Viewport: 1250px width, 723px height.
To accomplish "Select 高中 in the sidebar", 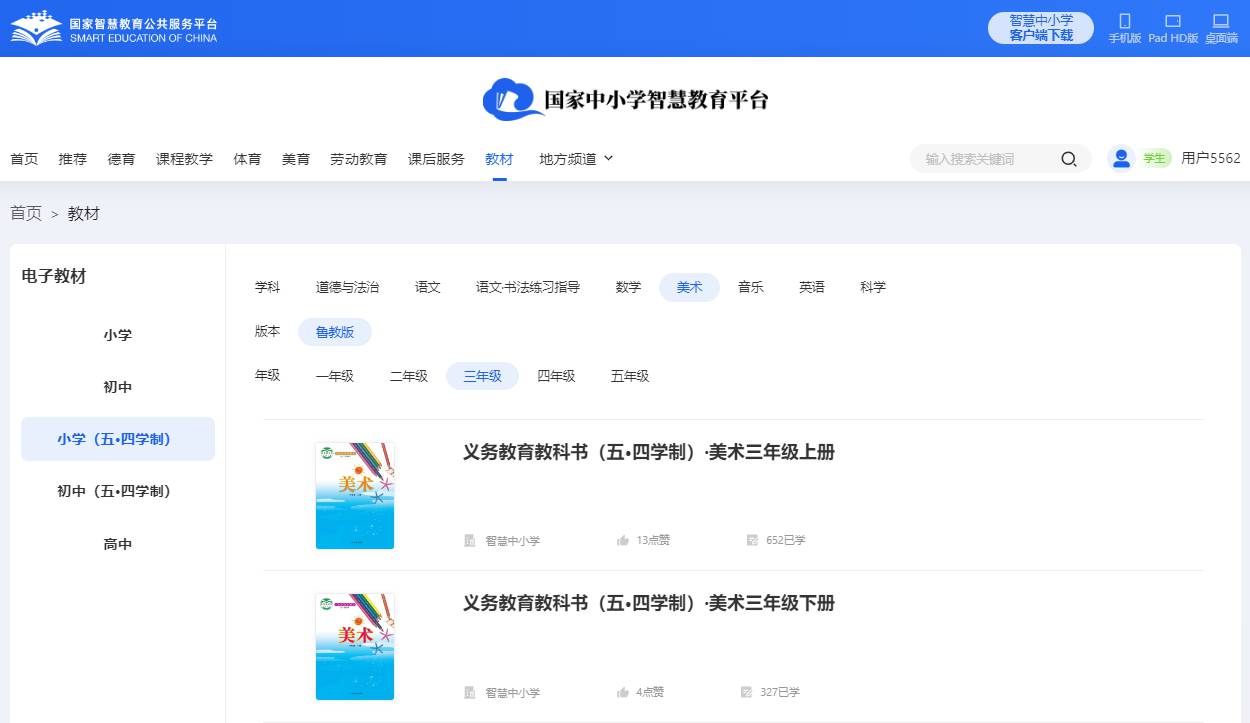I will (x=118, y=544).
